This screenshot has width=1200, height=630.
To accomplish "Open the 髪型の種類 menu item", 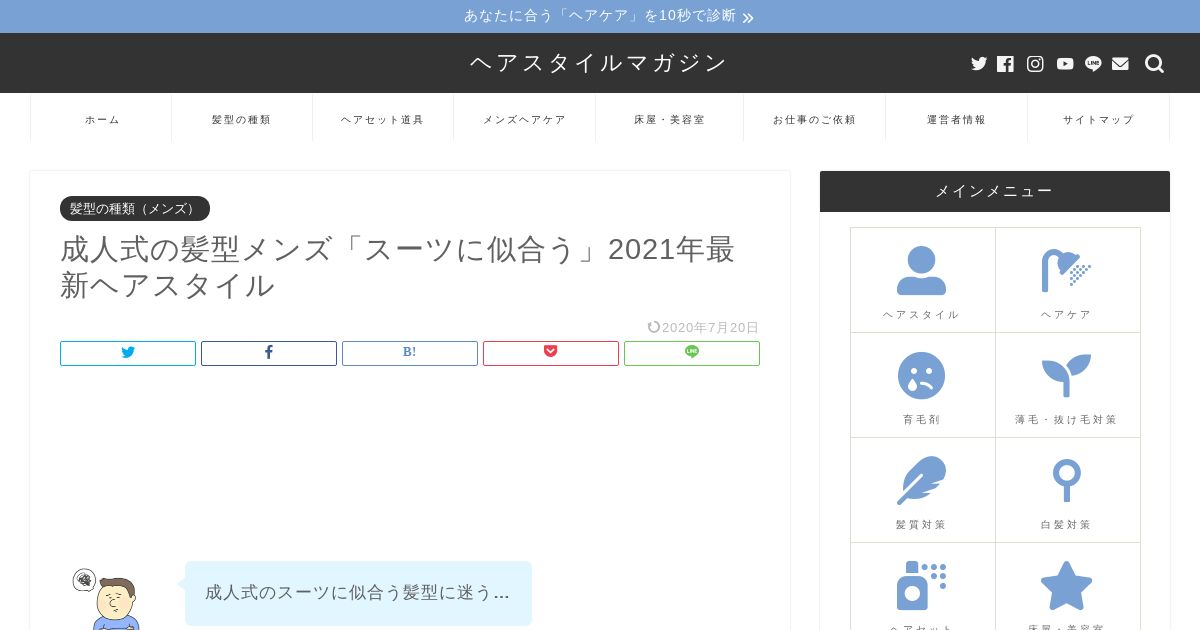I will [242, 119].
